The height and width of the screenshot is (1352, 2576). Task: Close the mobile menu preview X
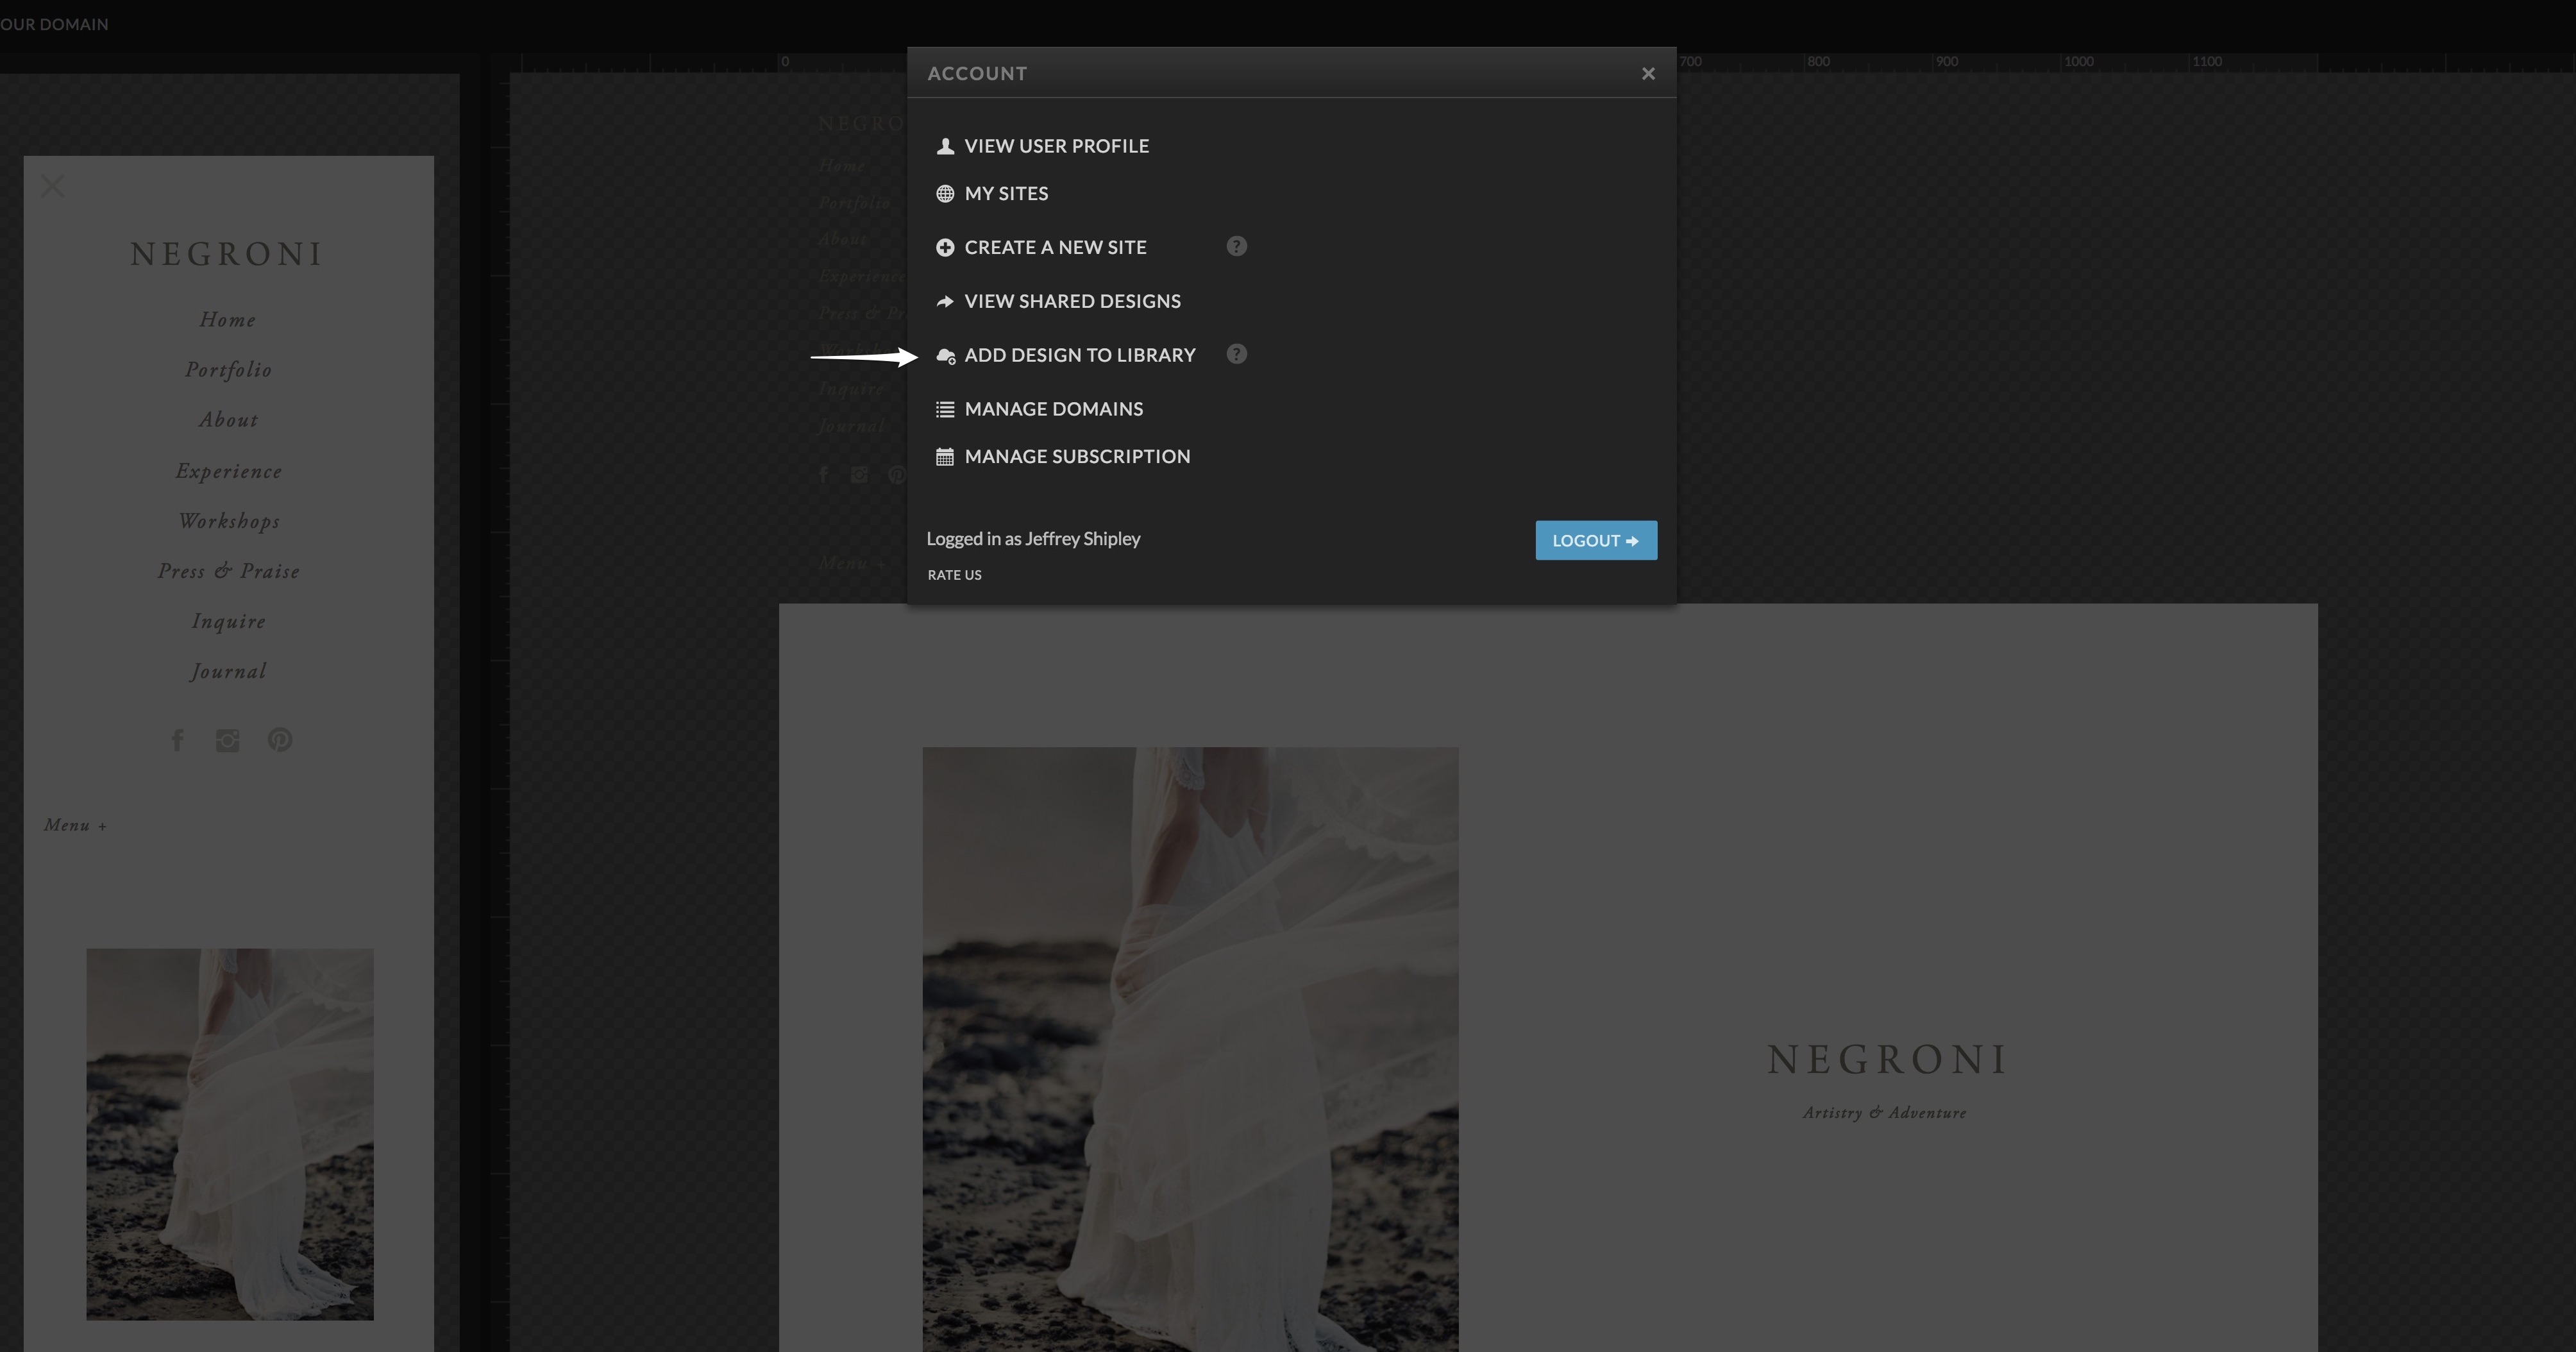coord(52,186)
